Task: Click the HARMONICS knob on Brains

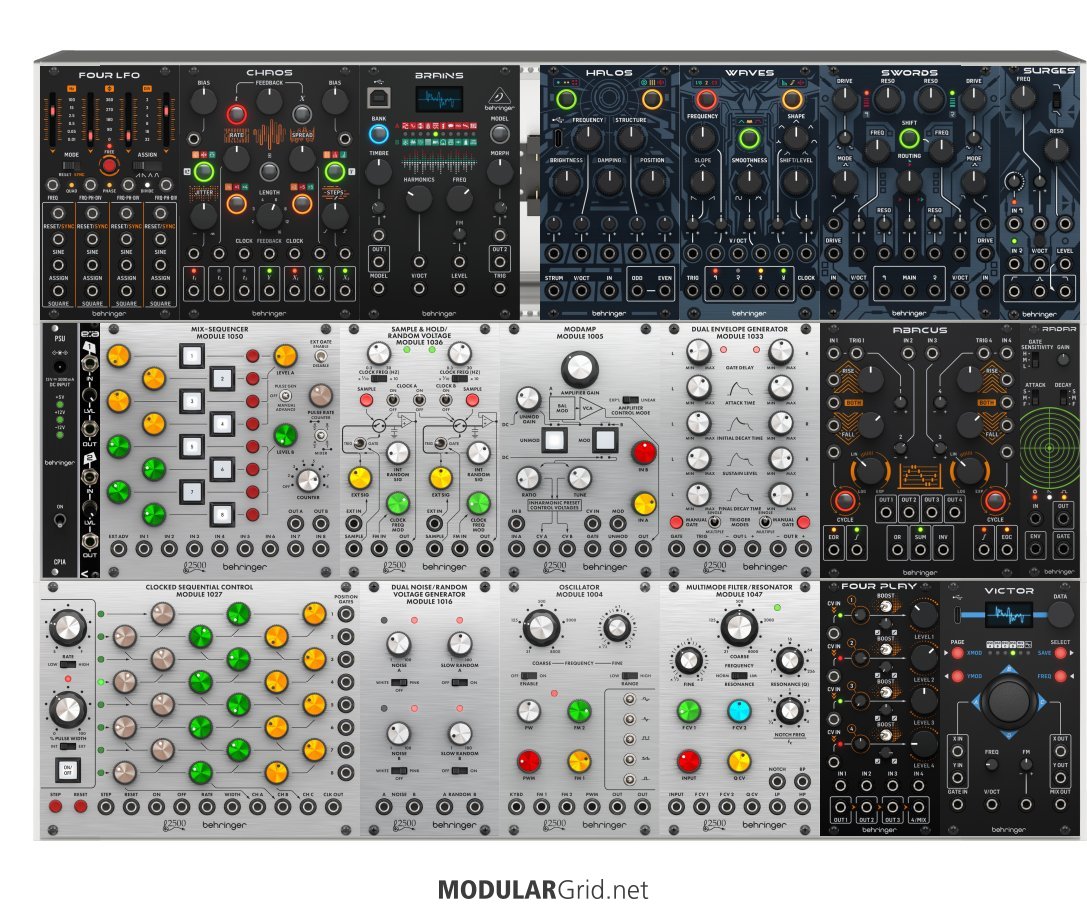Action: point(419,199)
